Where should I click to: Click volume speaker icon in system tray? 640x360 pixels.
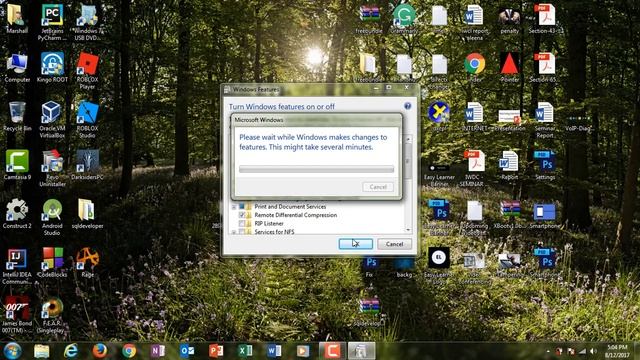pyautogui.click(x=593, y=351)
